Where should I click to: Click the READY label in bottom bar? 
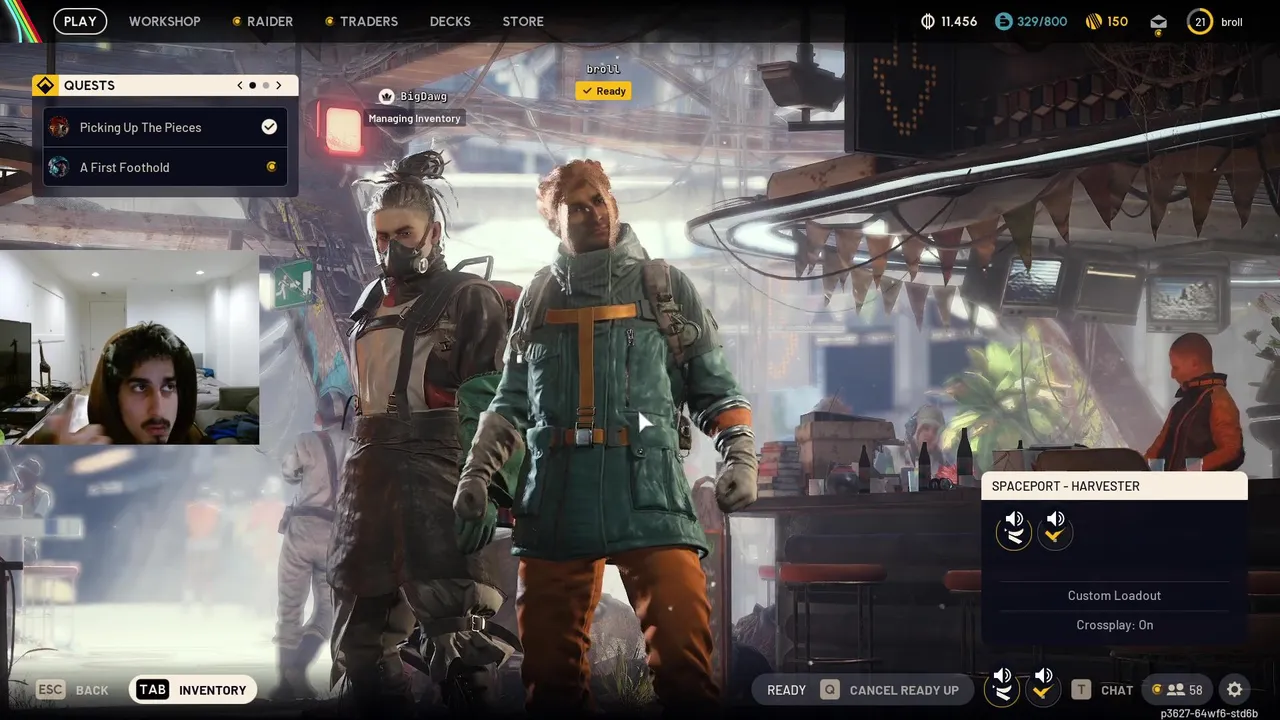(x=786, y=690)
